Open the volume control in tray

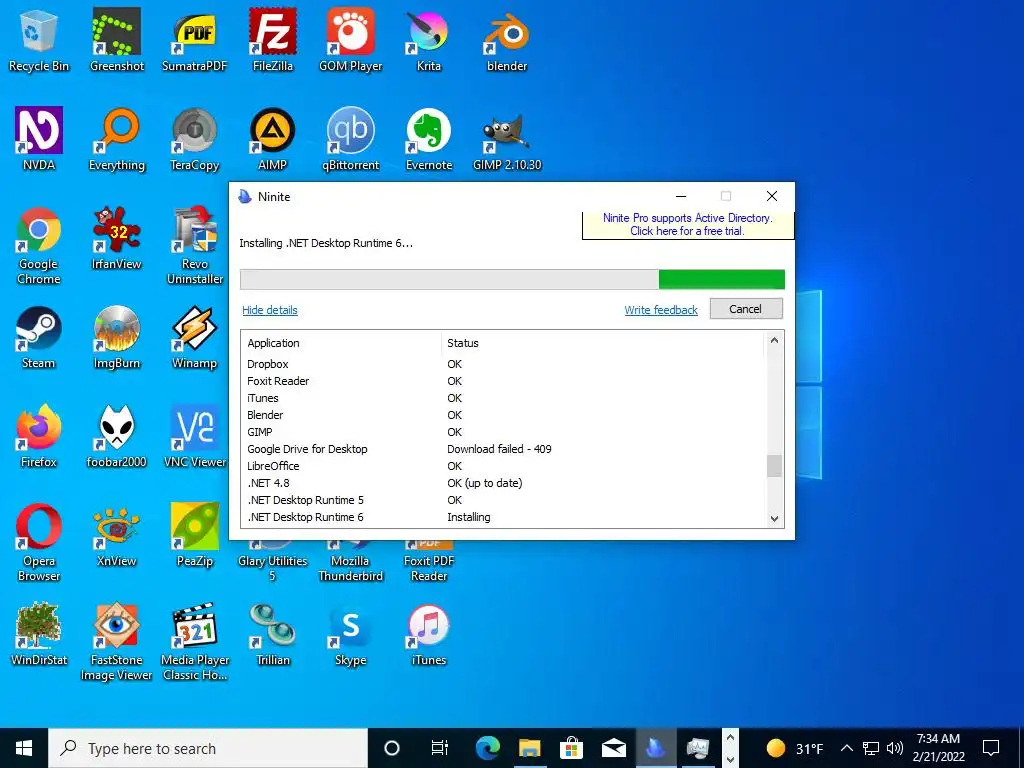pos(895,748)
